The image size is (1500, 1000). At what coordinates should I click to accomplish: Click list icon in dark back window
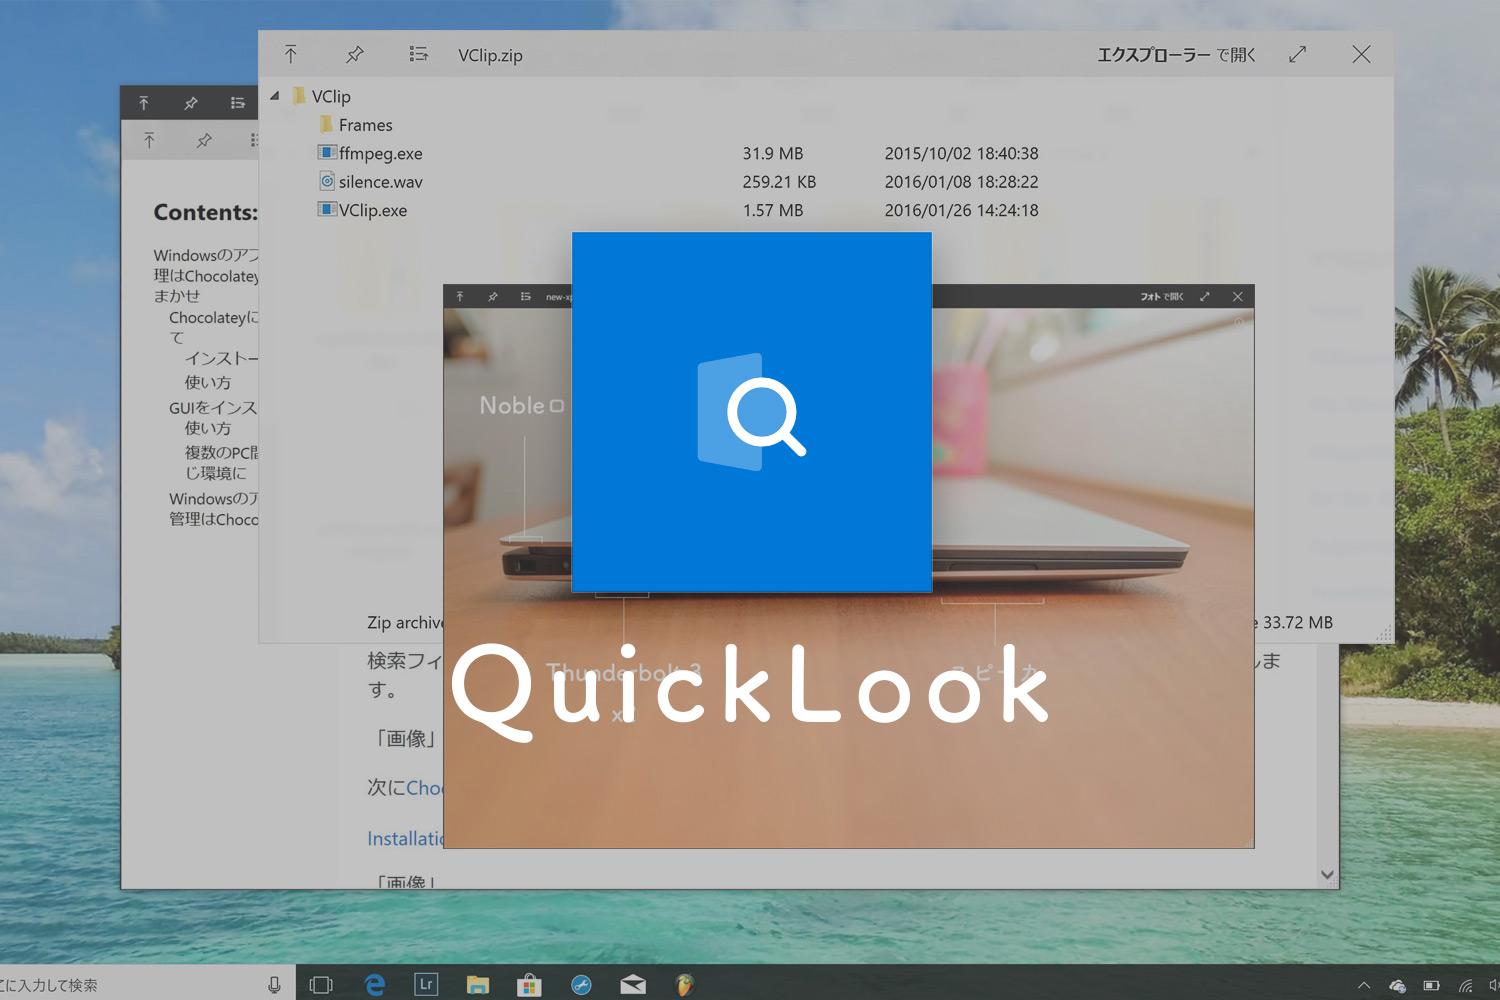pyautogui.click(x=237, y=103)
